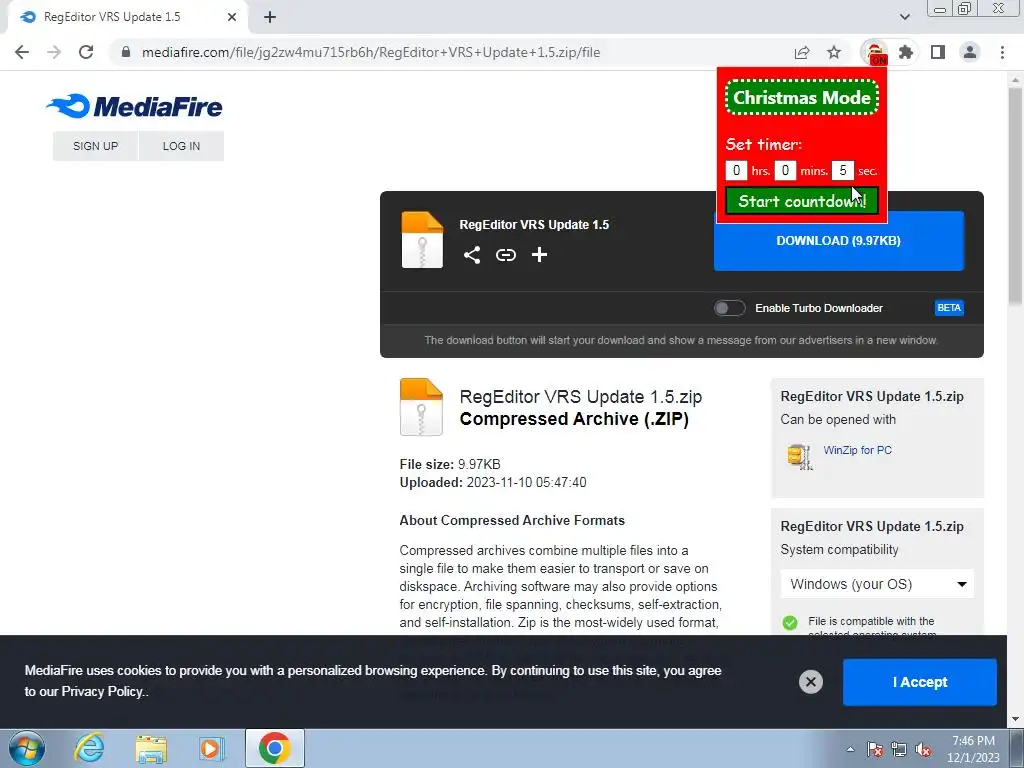Open a new browser tab
1024x768 pixels.
tap(270, 17)
